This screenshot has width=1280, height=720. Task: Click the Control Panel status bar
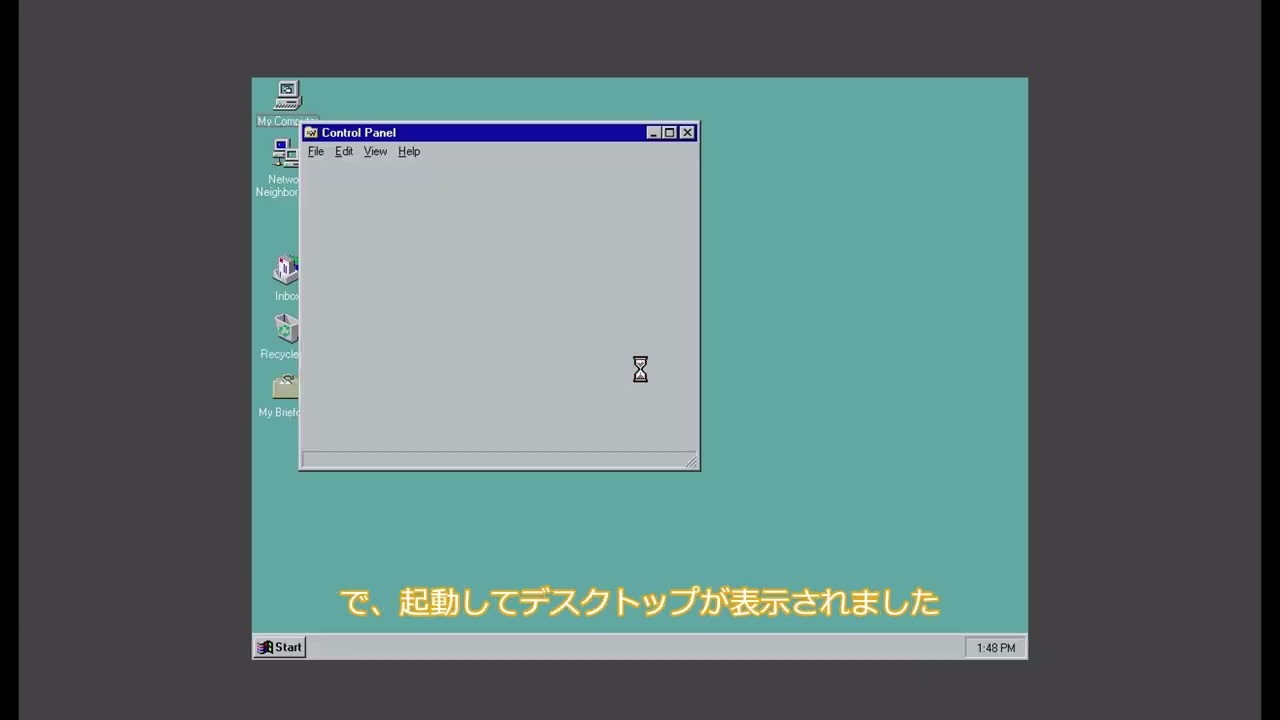pos(499,460)
